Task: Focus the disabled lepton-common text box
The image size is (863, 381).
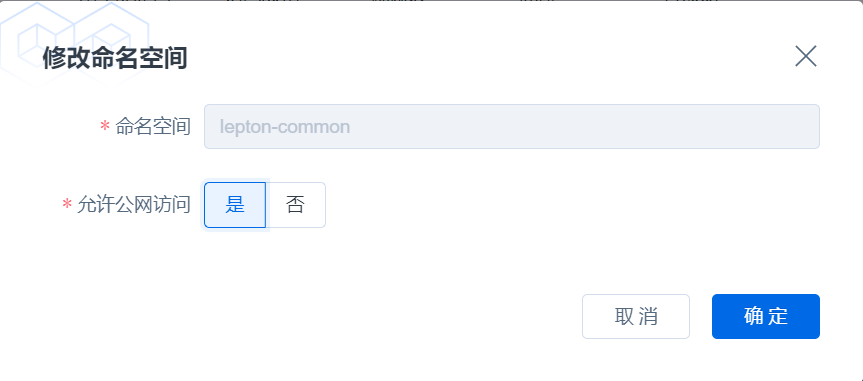Action: pos(512,127)
